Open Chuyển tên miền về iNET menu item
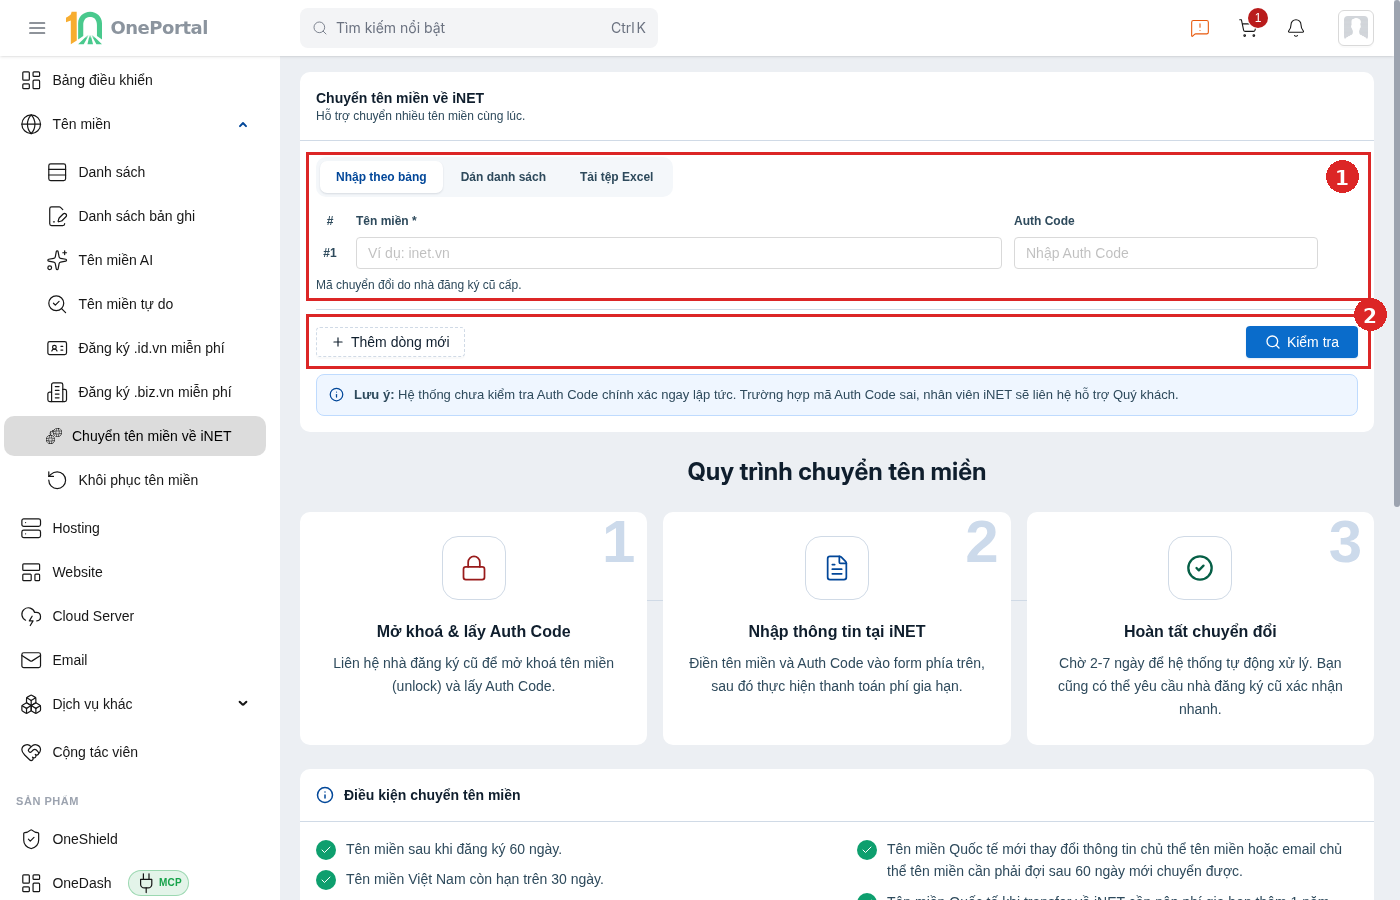 135,436
